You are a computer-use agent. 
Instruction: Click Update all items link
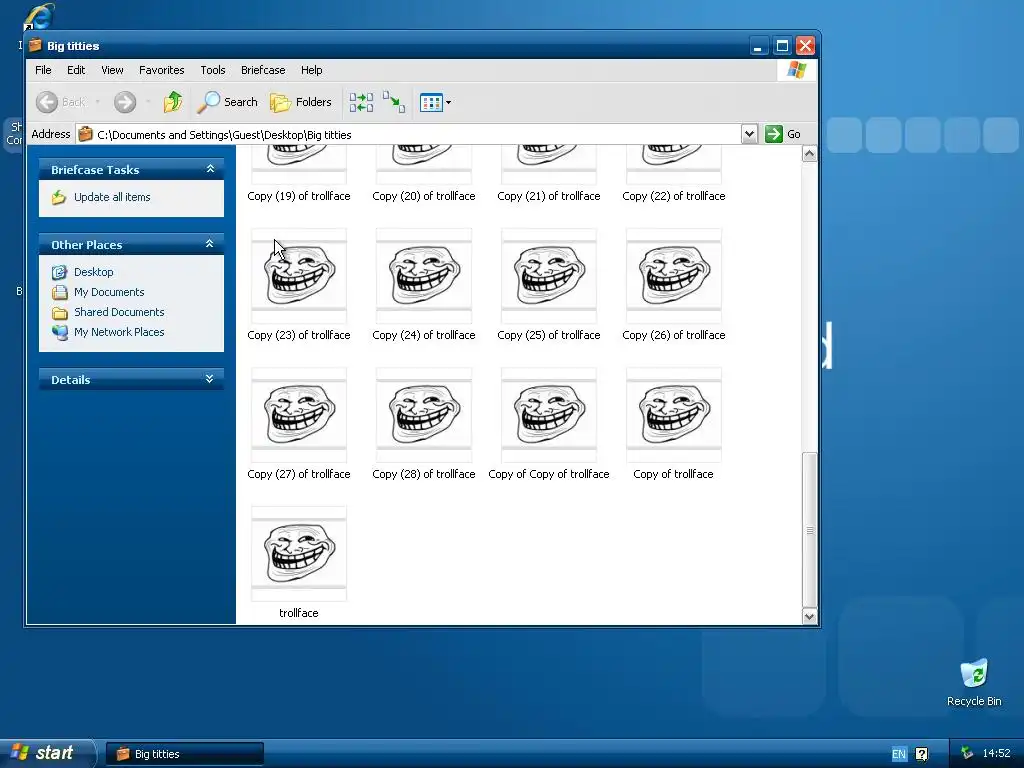click(x=112, y=197)
